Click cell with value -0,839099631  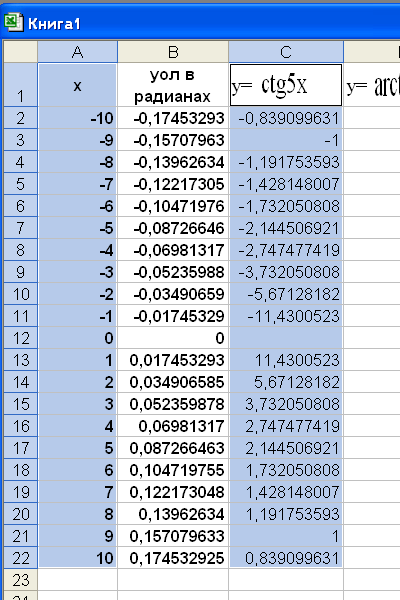286,118
